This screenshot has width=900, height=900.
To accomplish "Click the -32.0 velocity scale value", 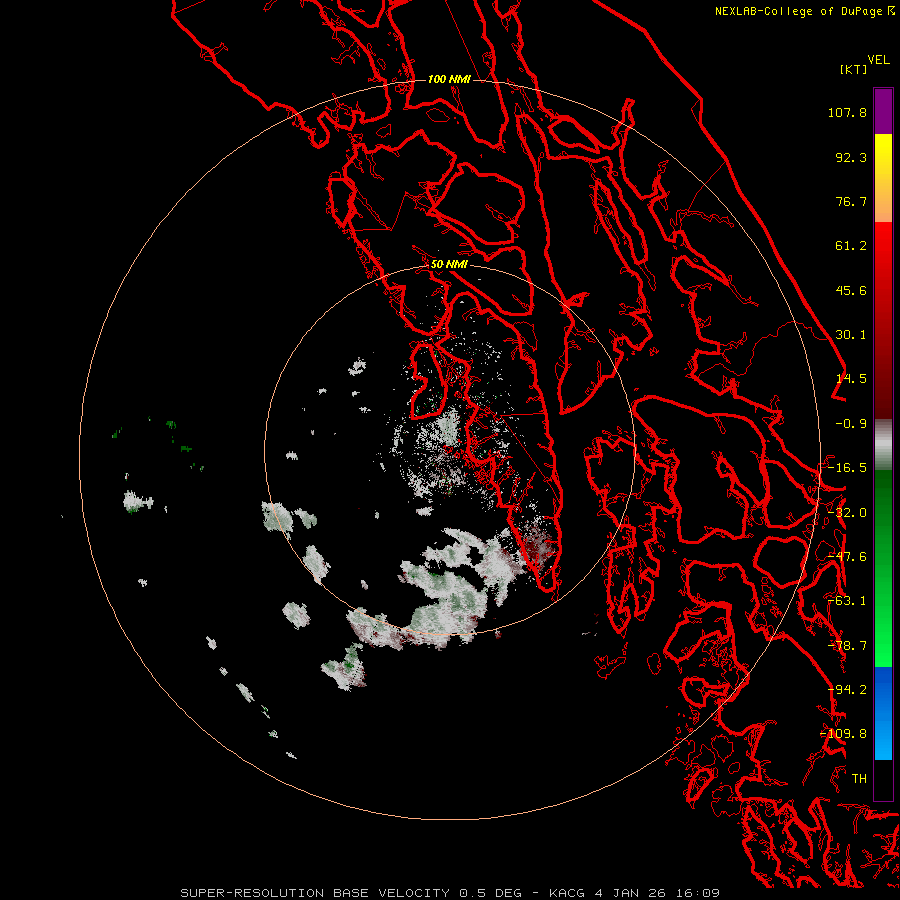I will (847, 513).
